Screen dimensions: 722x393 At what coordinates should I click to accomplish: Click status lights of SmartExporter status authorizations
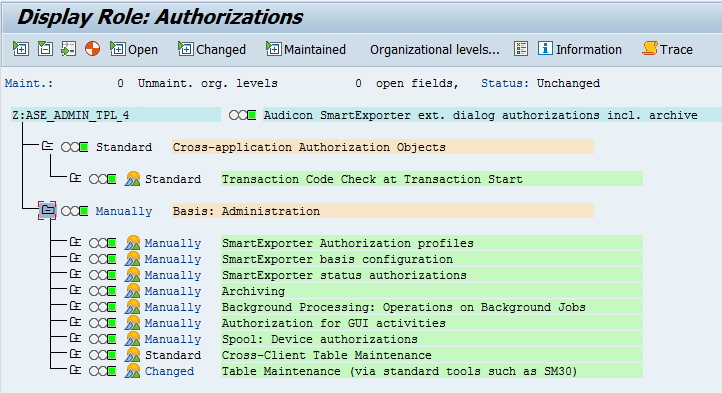click(x=103, y=275)
